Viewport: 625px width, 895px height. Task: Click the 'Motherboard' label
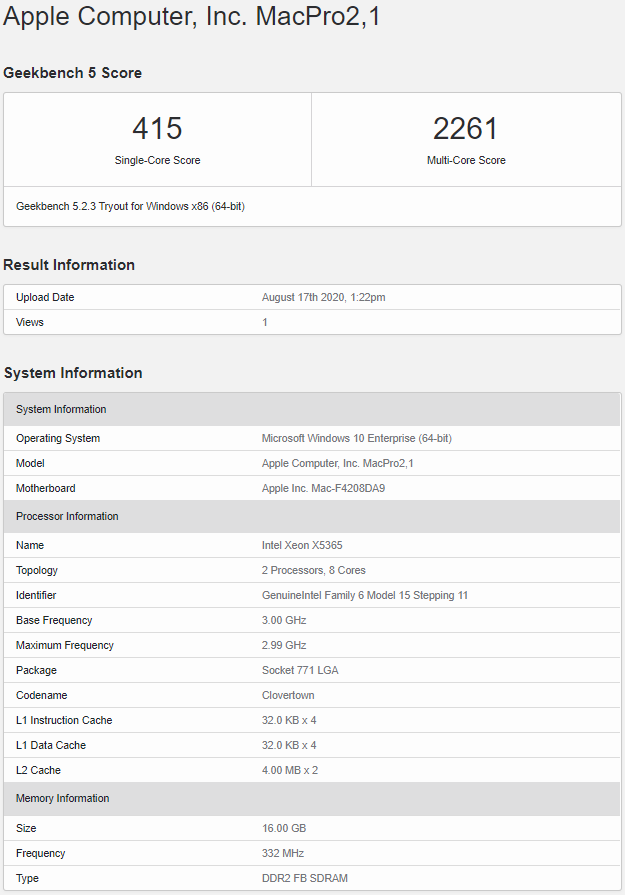pyautogui.click(x=46, y=489)
